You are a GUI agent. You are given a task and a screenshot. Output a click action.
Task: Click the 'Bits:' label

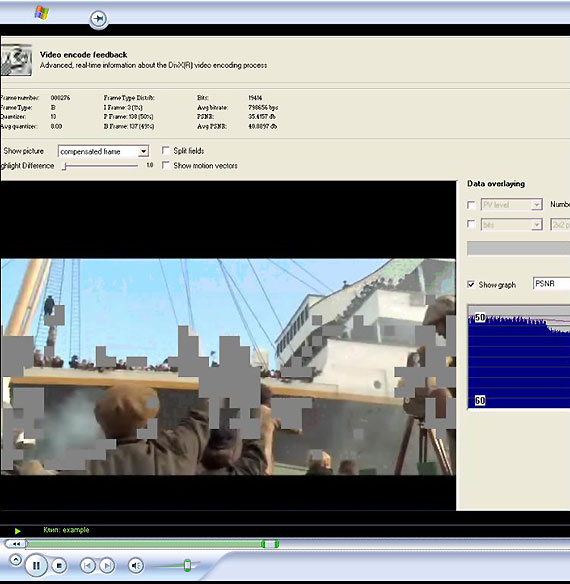203,98
